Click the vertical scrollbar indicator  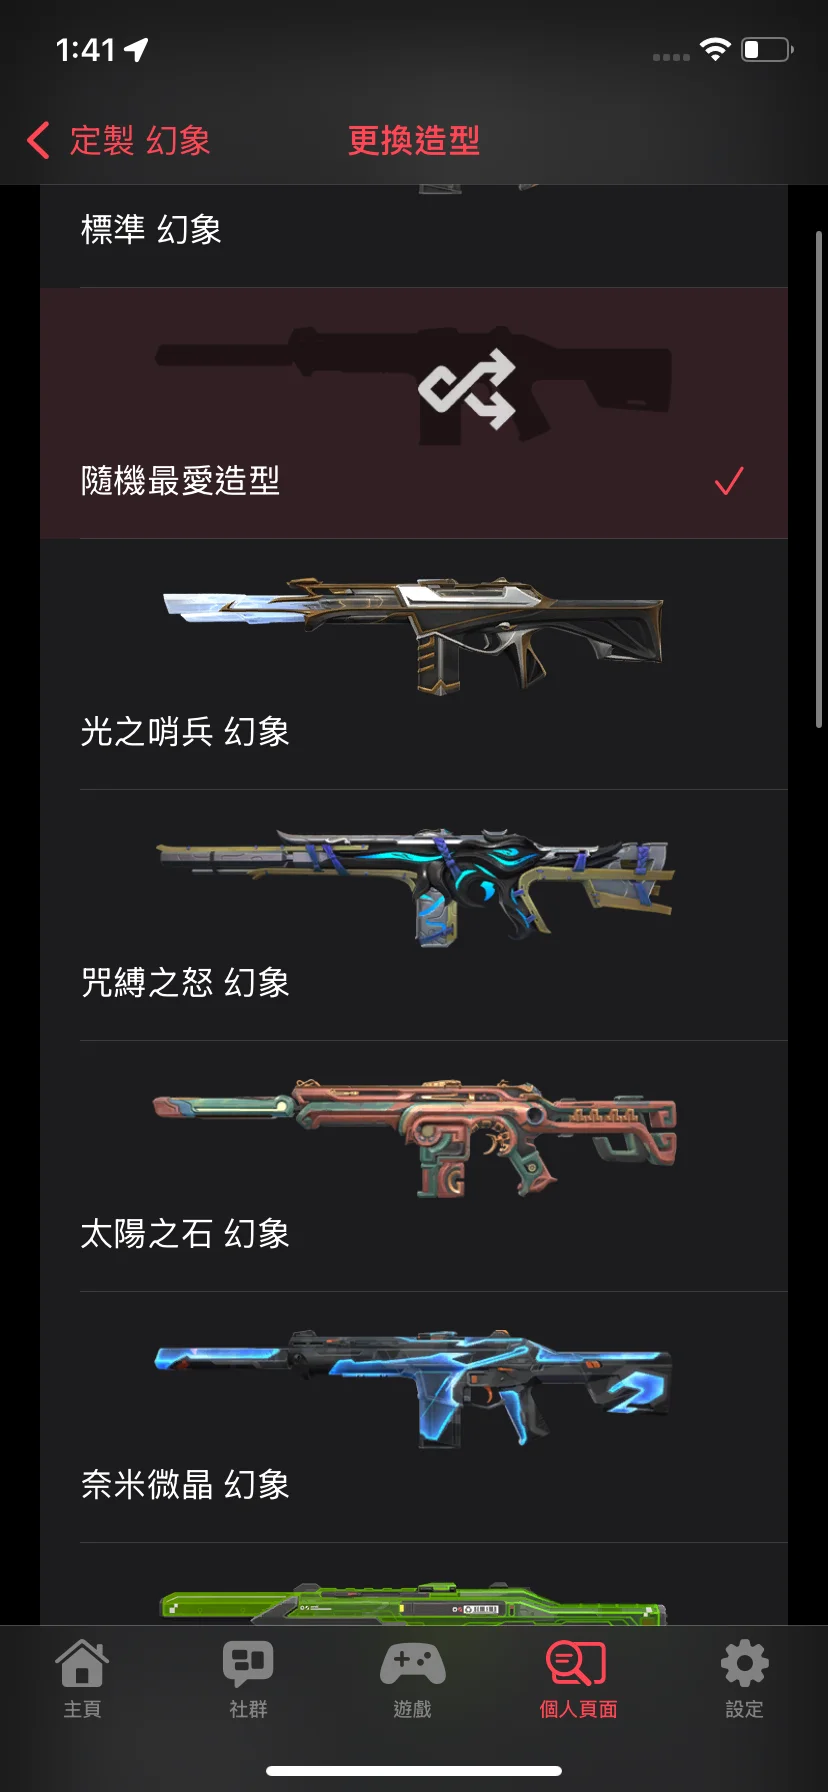click(819, 480)
